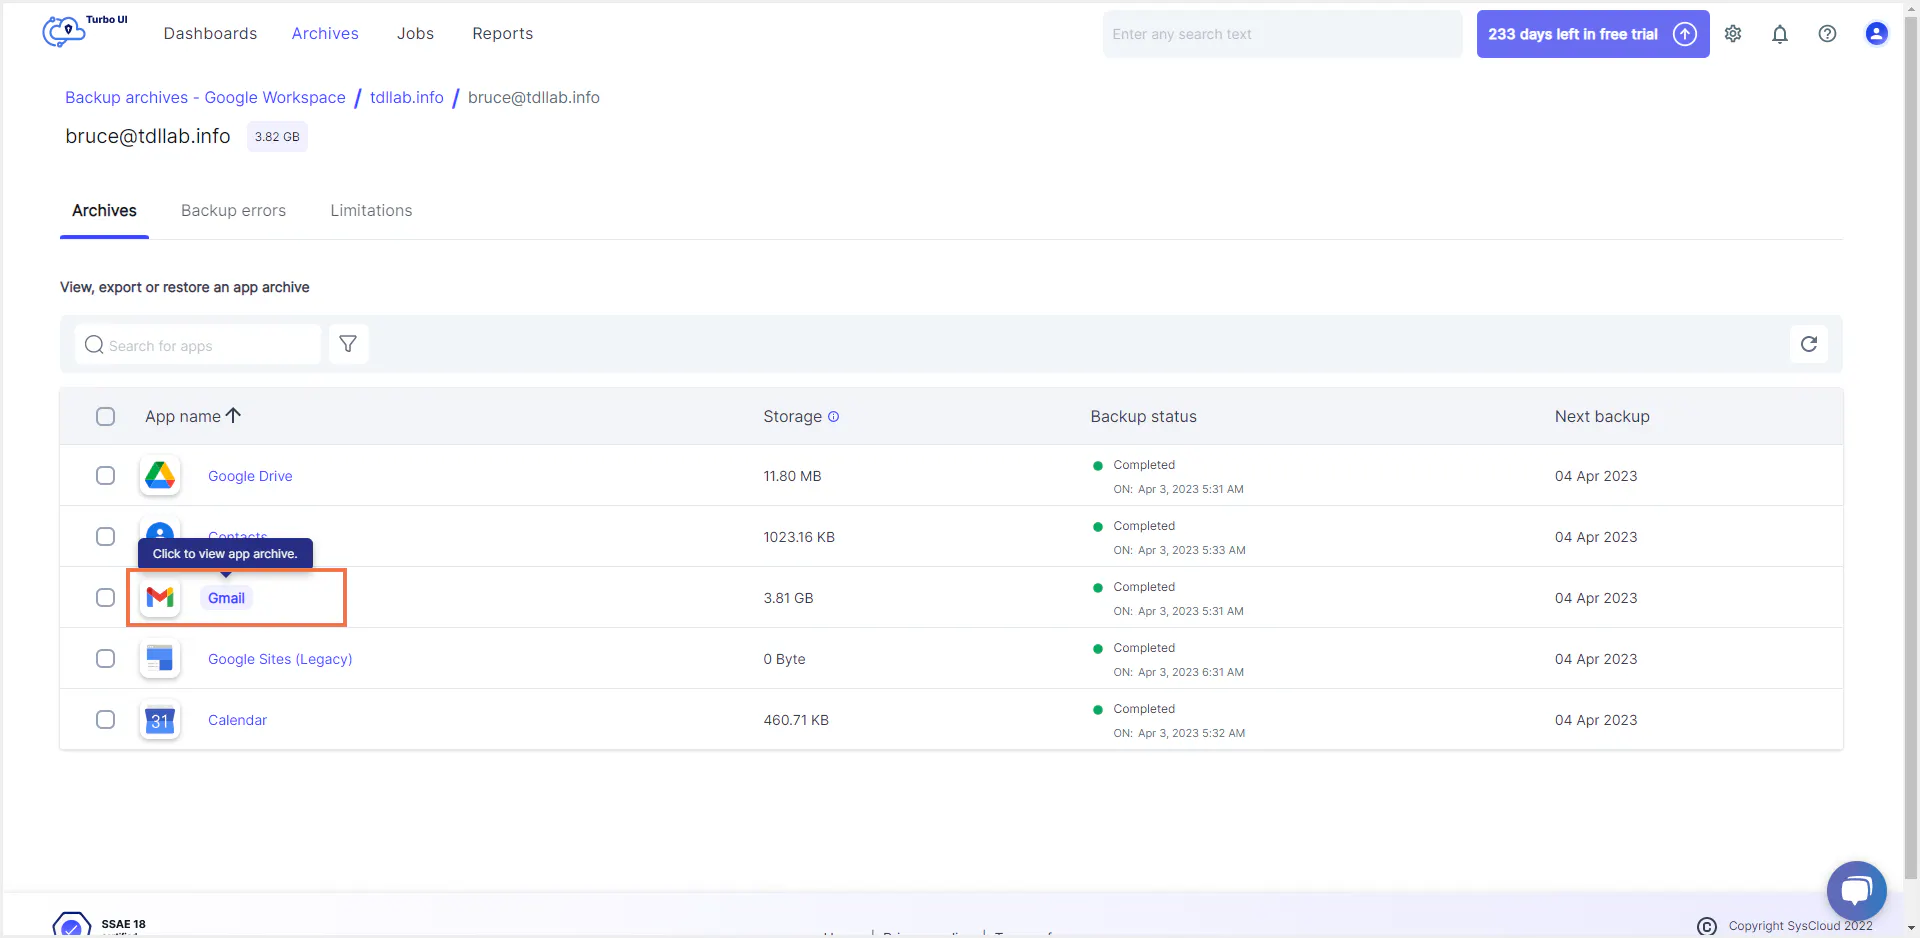This screenshot has height=938, width=1920.
Task: Click Calendar's 04 Apr 2023 next backup
Action: point(1596,720)
